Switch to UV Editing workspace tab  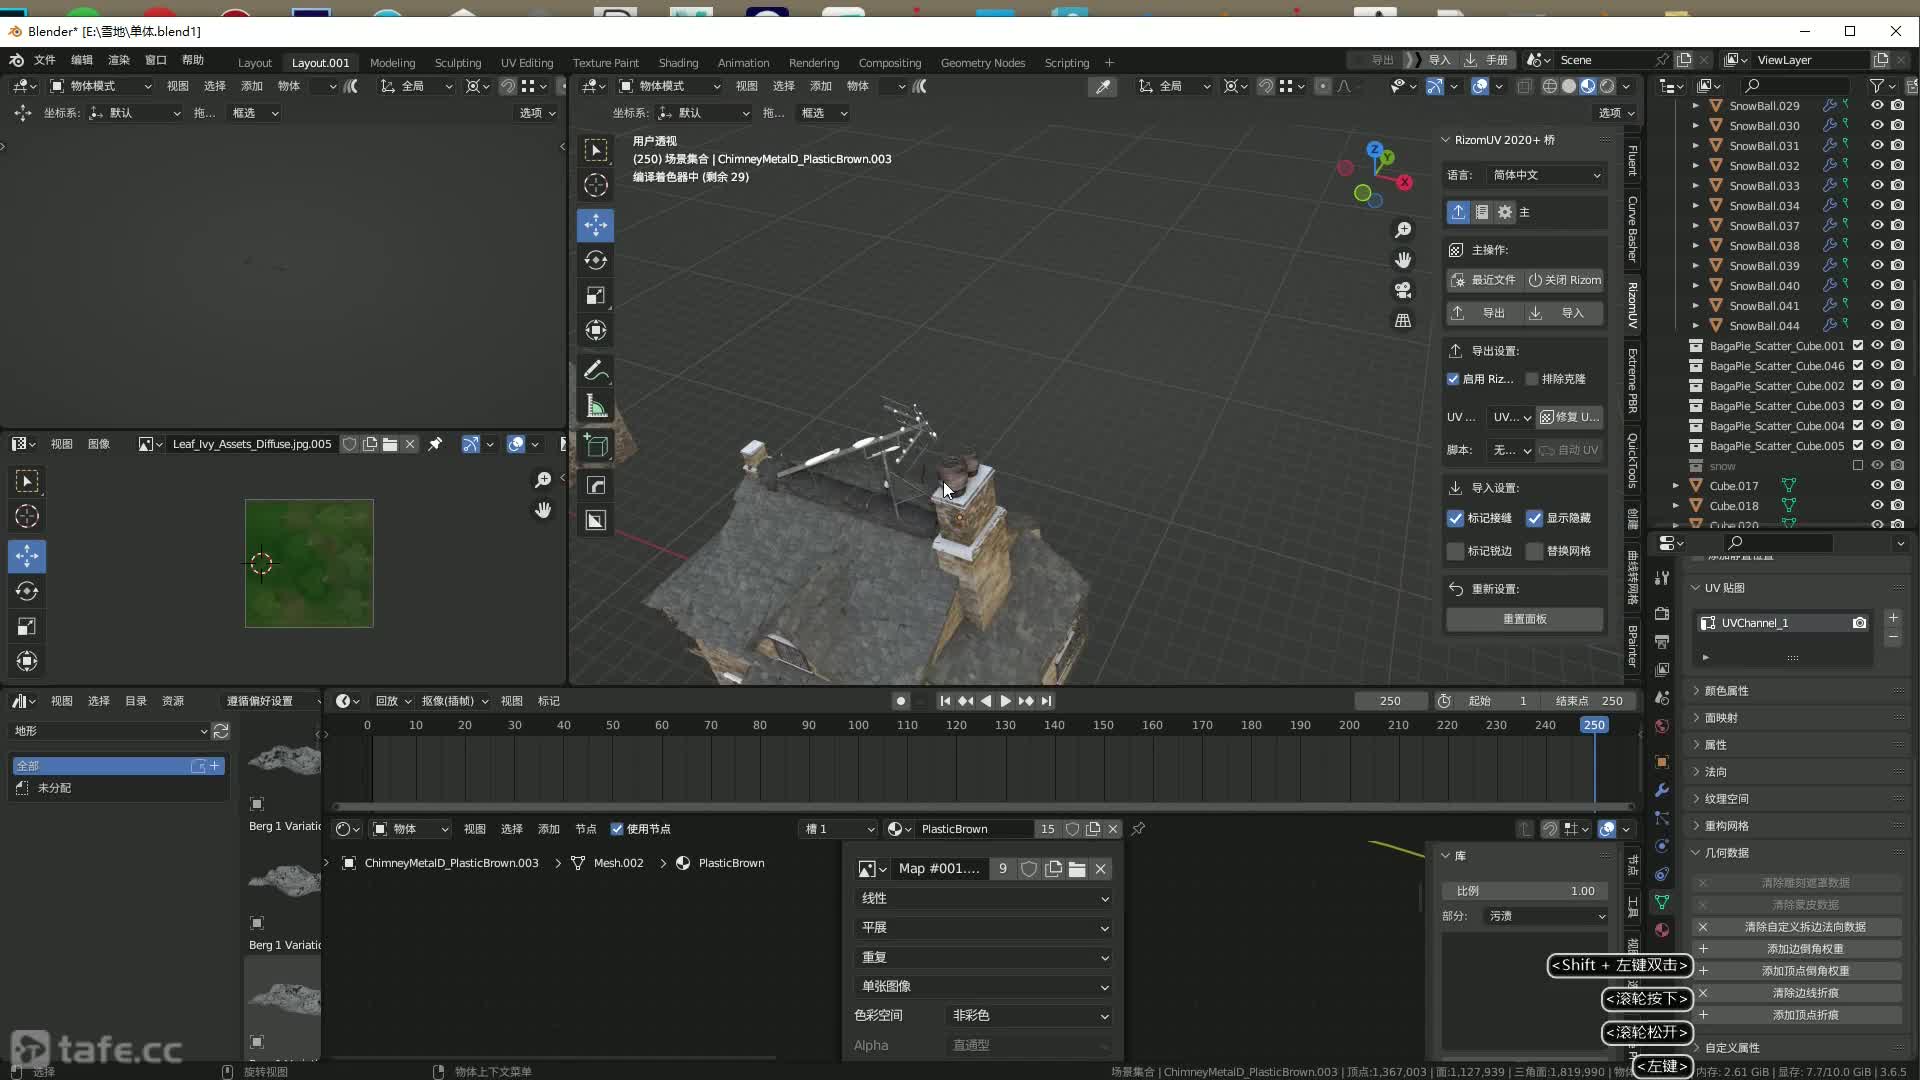(527, 63)
